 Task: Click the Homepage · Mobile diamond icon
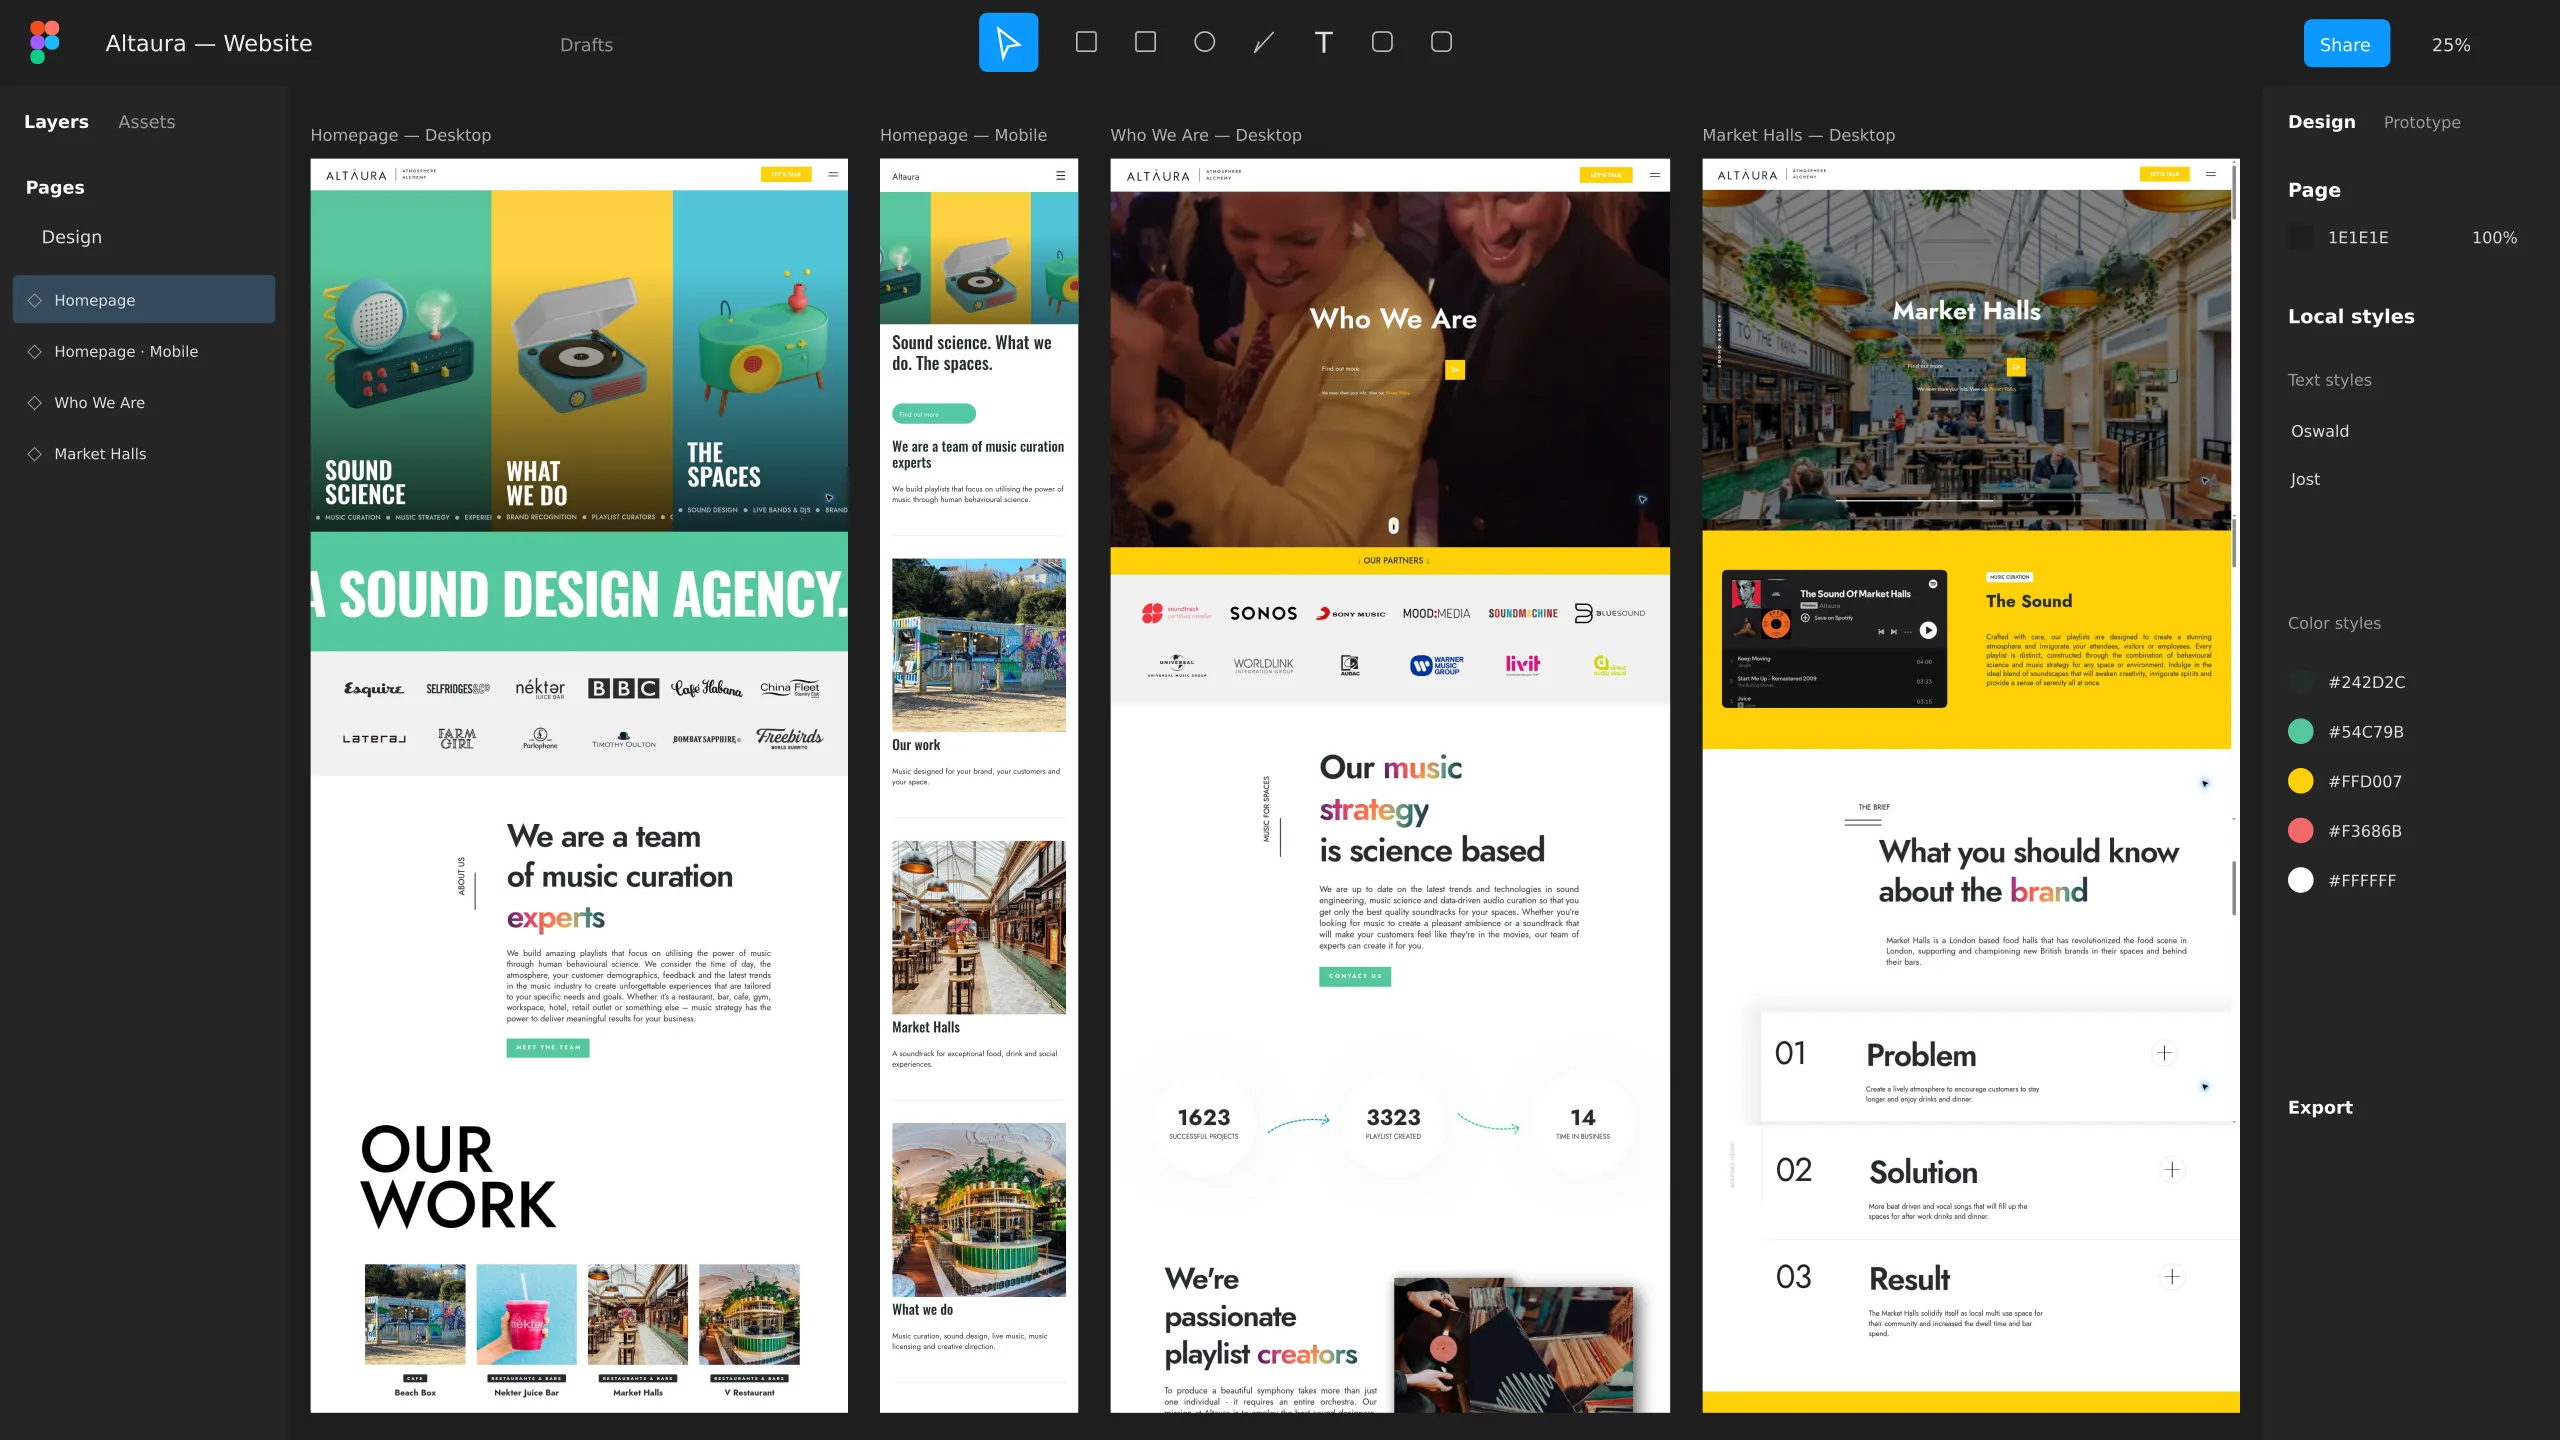coord(35,351)
